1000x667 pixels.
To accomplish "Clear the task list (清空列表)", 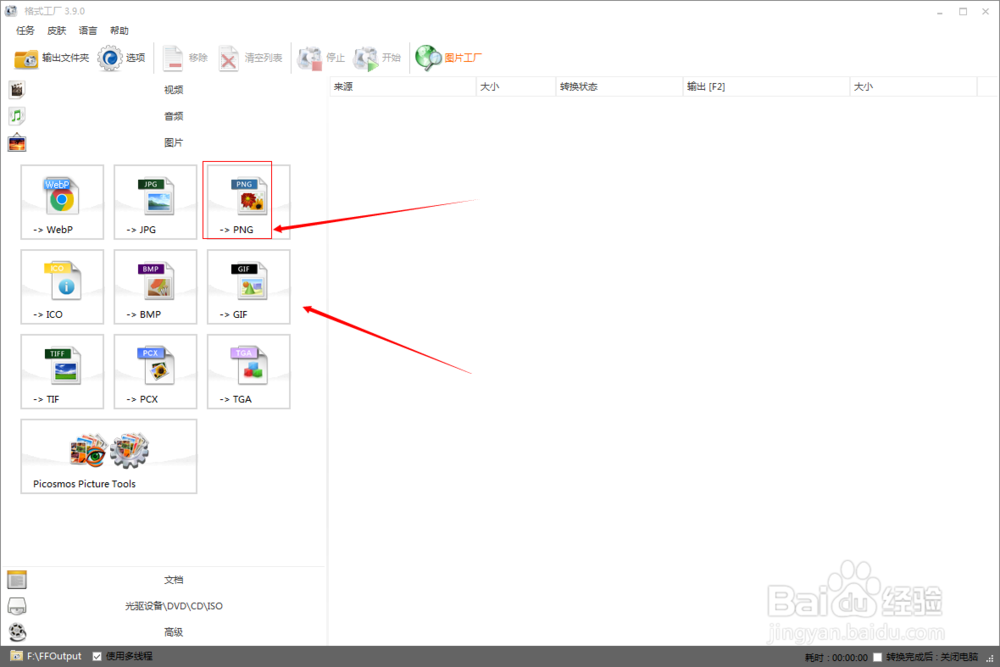I will 250,58.
